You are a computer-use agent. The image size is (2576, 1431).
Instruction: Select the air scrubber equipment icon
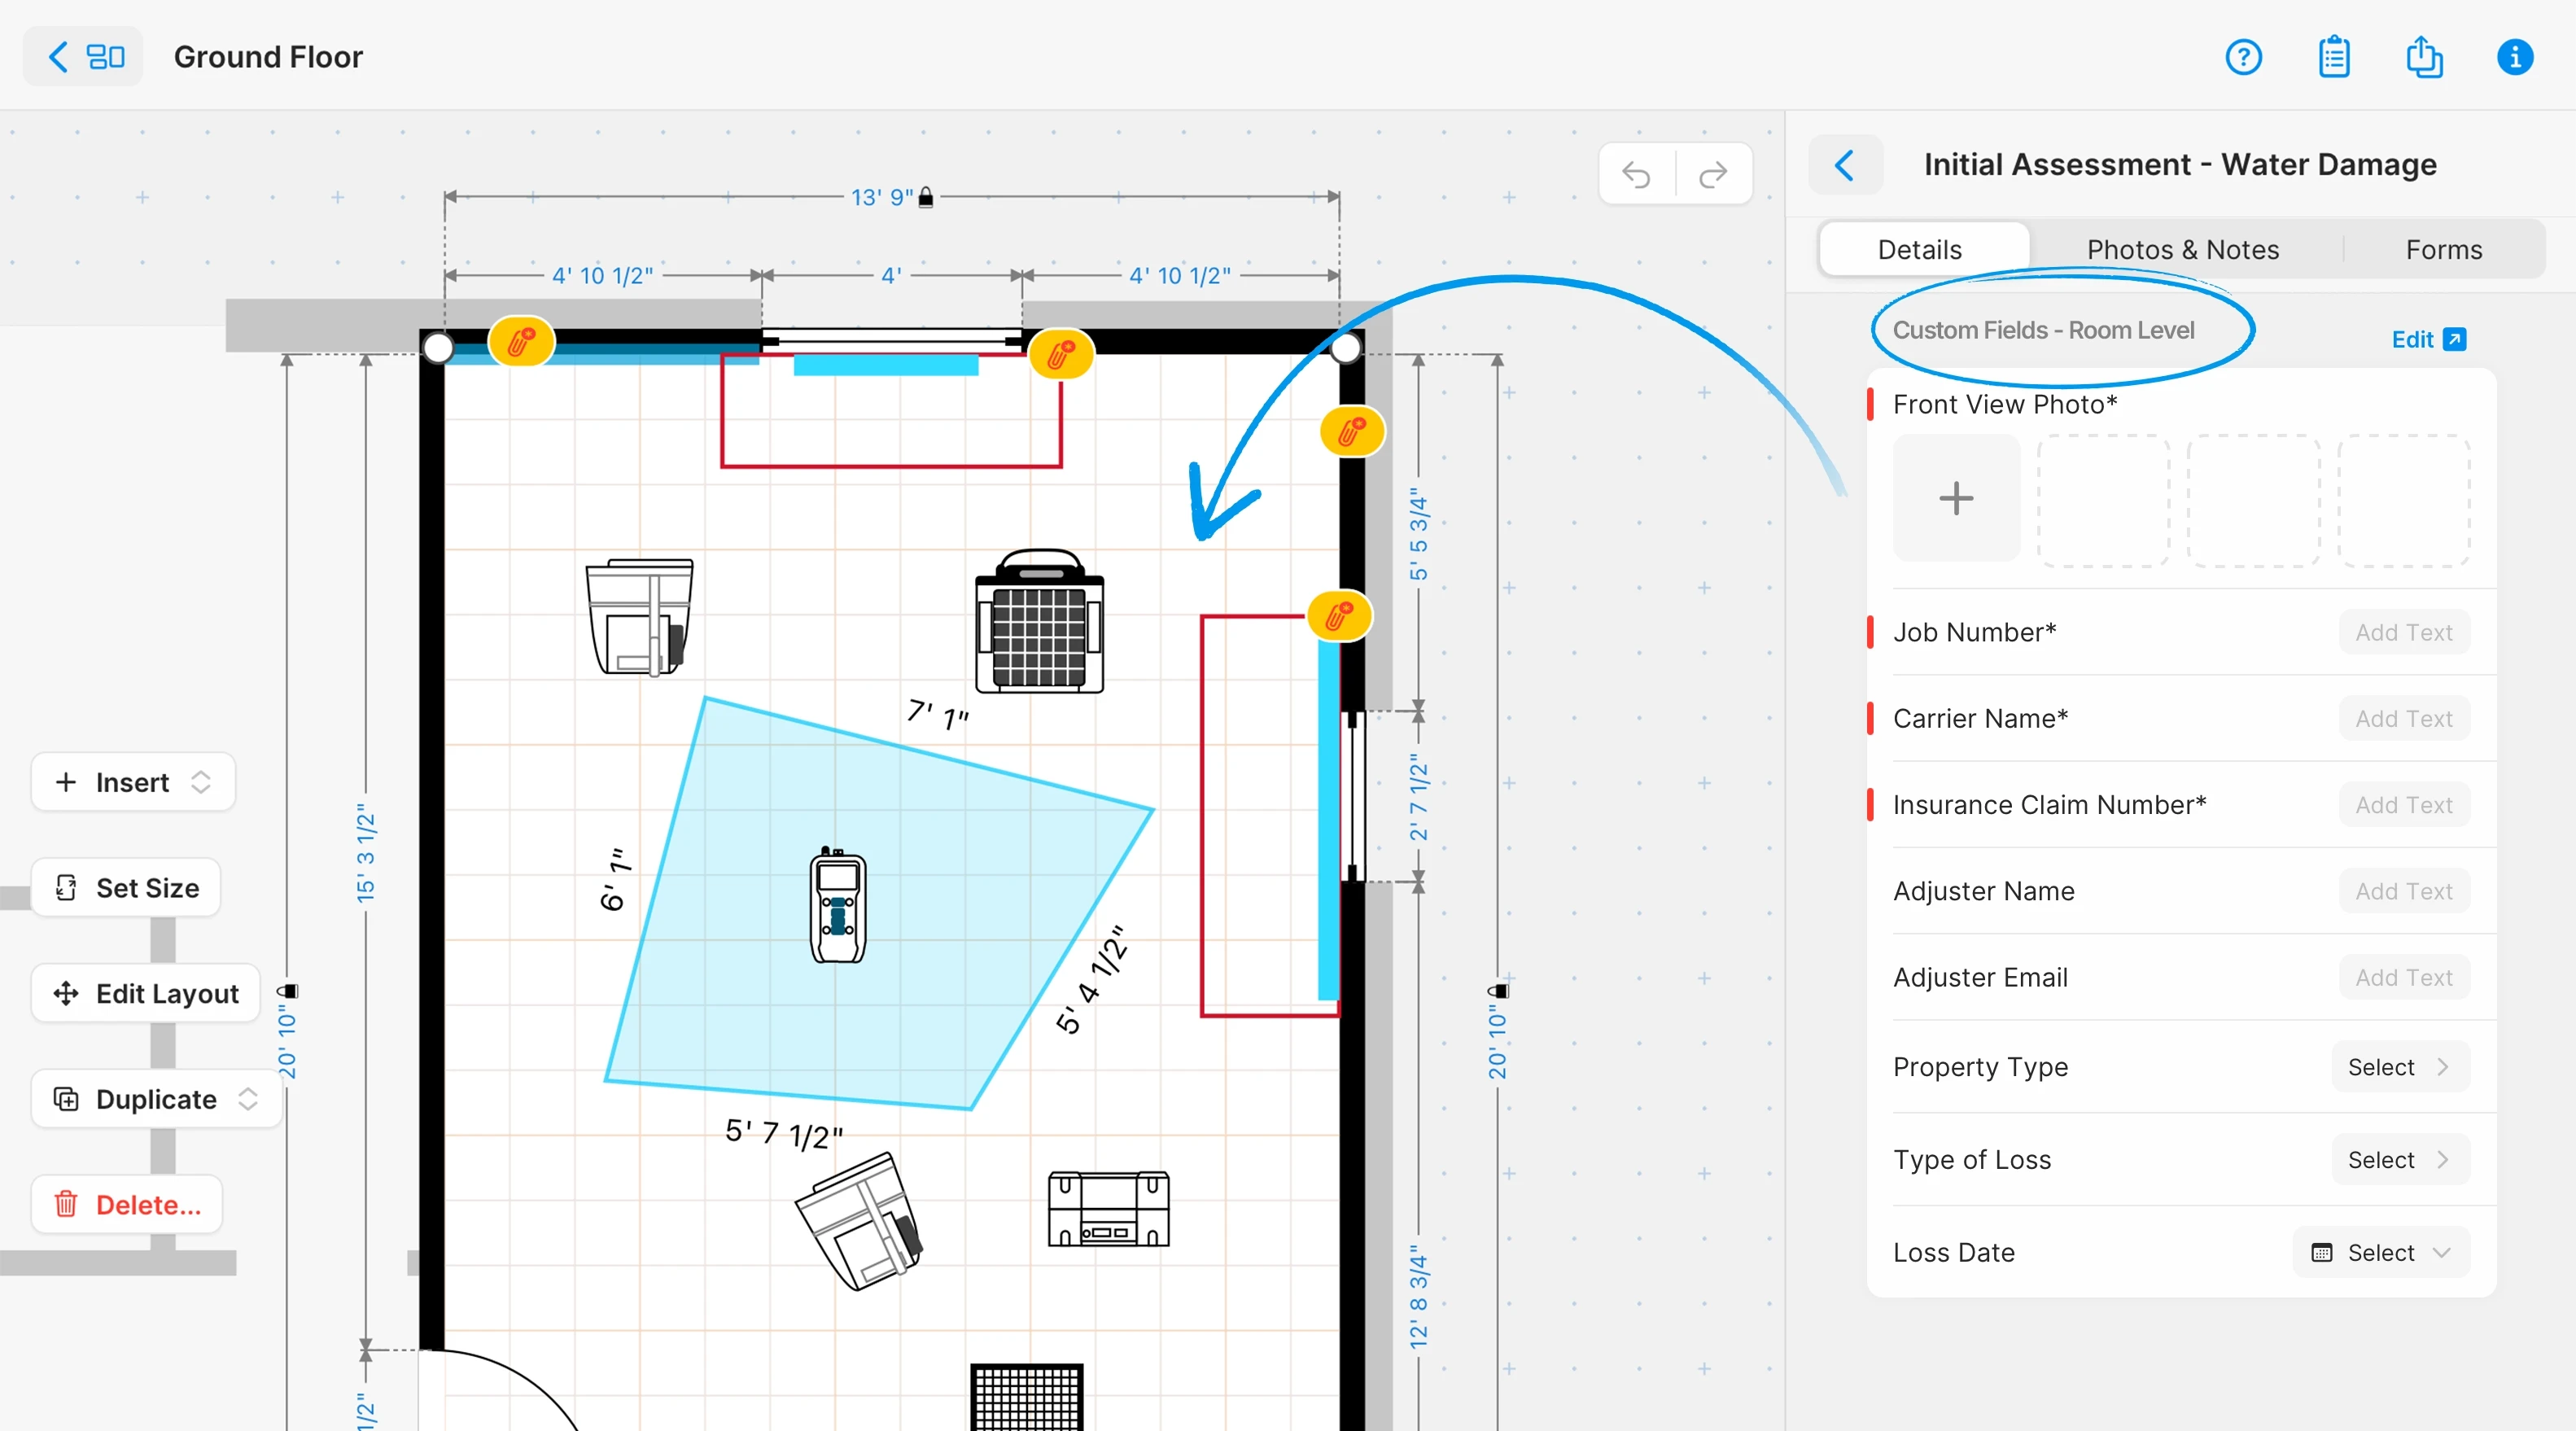click(1039, 622)
